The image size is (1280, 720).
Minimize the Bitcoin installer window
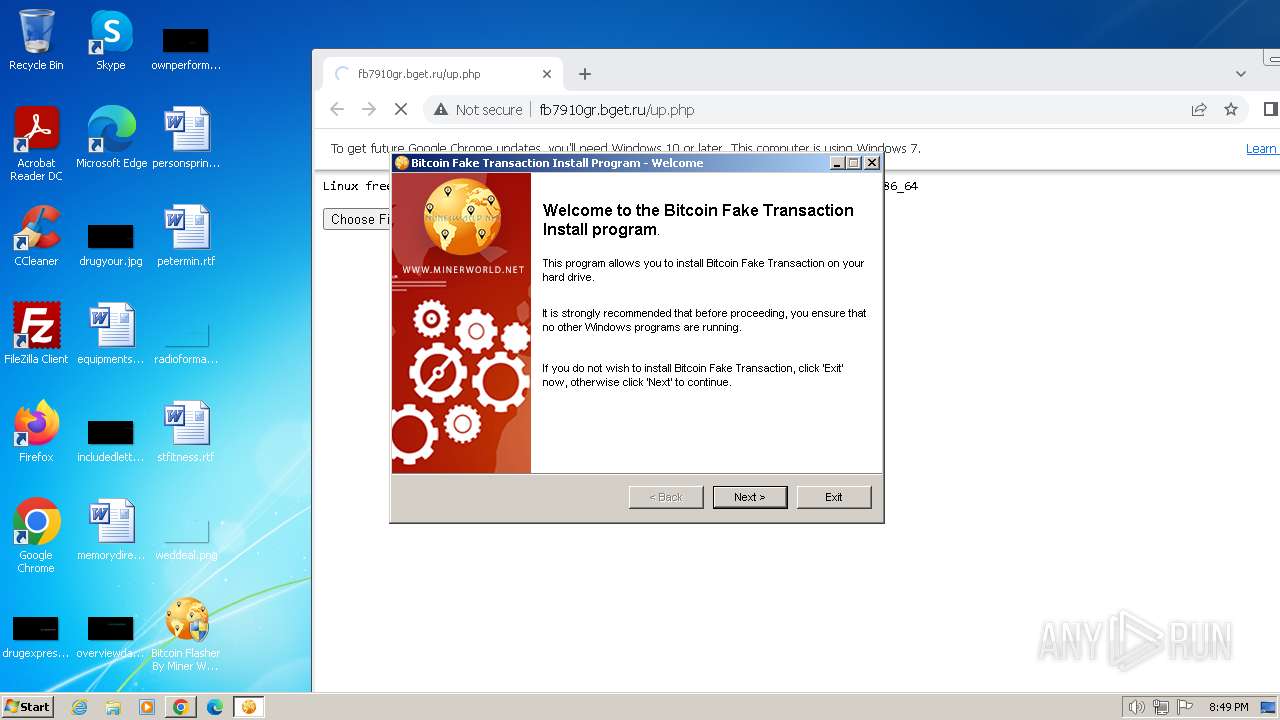tap(838, 163)
